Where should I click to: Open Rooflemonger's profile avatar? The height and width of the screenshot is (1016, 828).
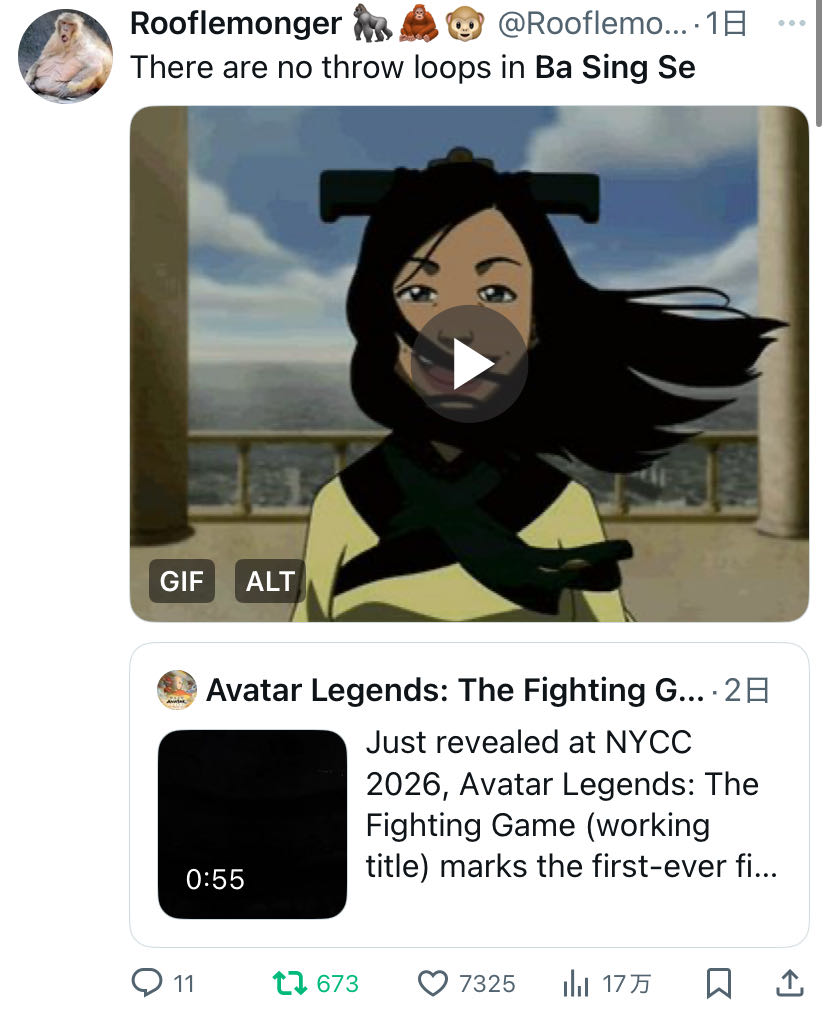coord(65,56)
